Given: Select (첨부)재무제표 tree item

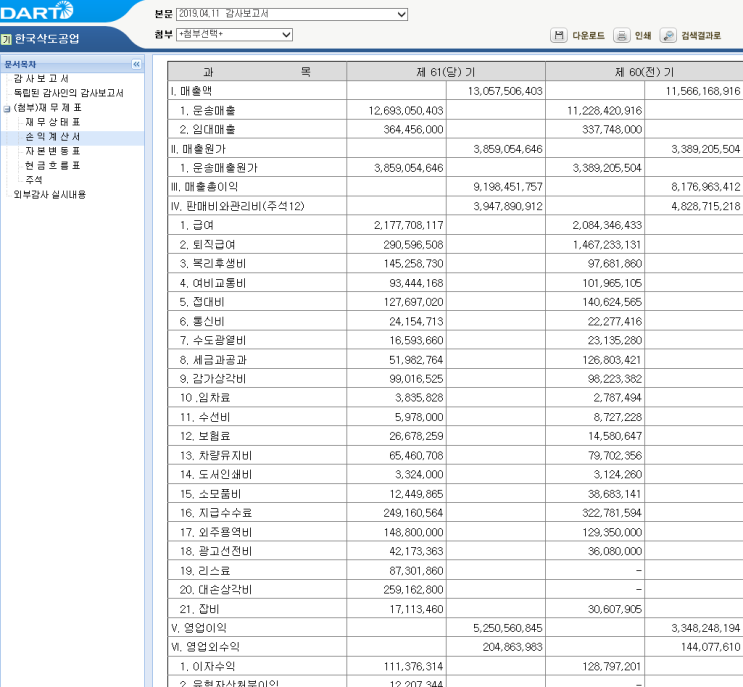Looking at the screenshot, I should coord(47,108).
